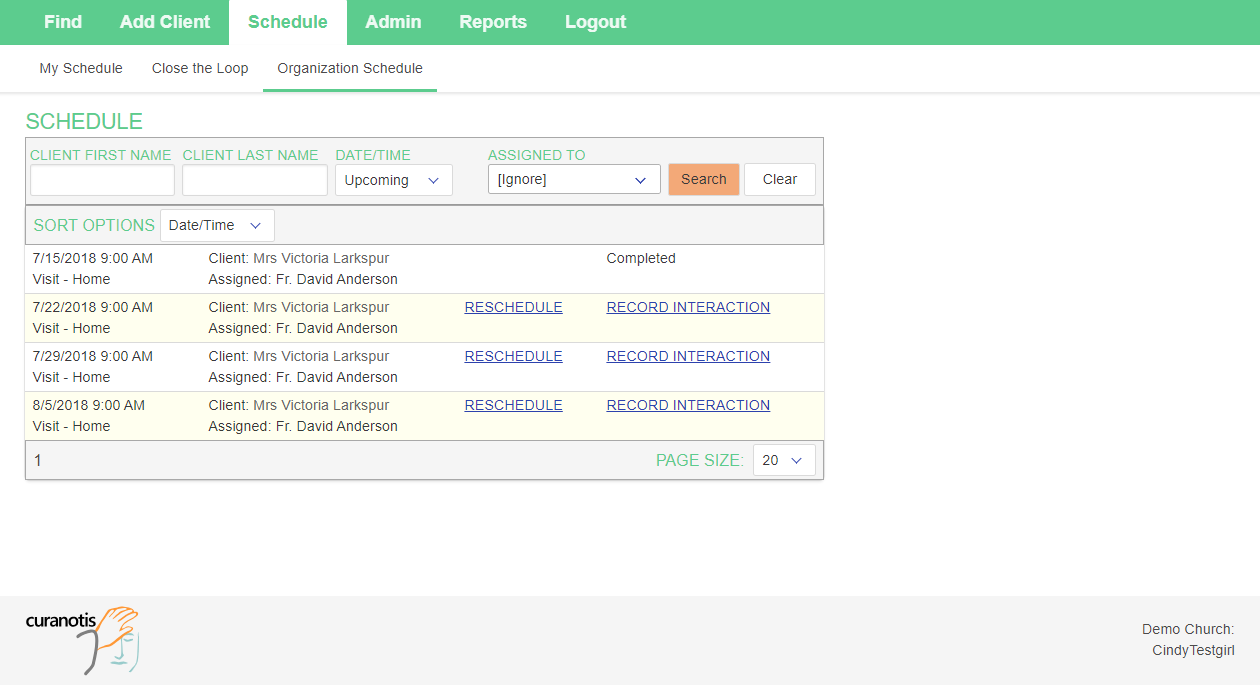Open the Admin menu
The height and width of the screenshot is (694, 1260).
393,22
